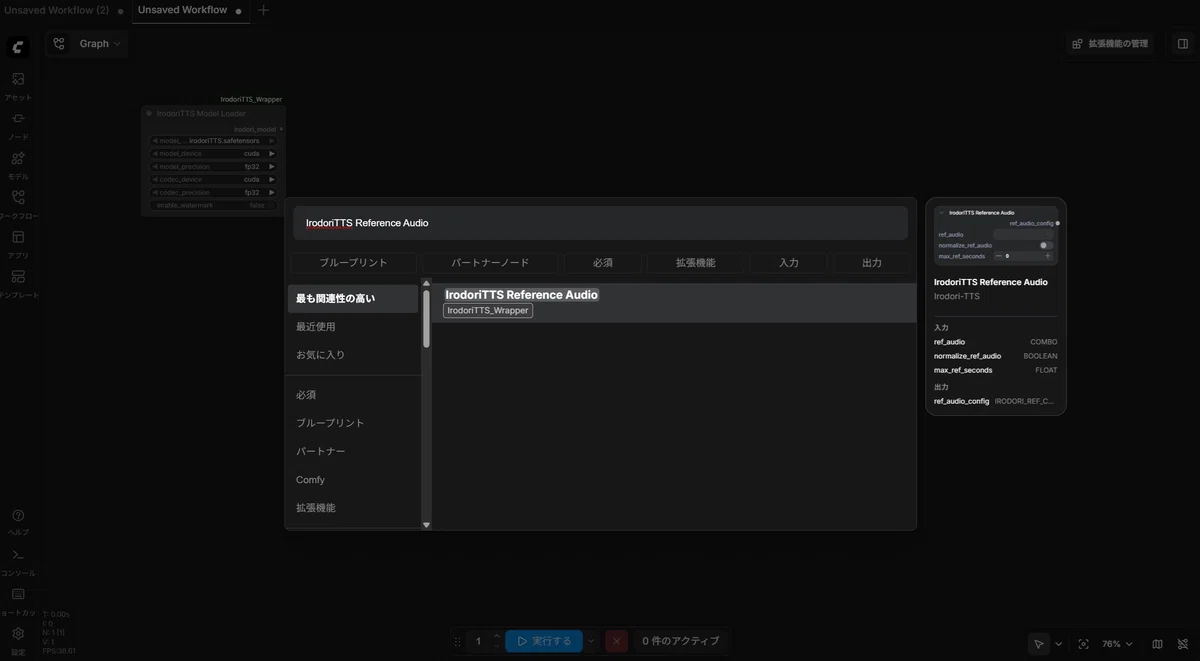Select the 拡張機能 filter chip at top
Image resolution: width=1200 pixels, height=661 pixels.
[x=695, y=263]
